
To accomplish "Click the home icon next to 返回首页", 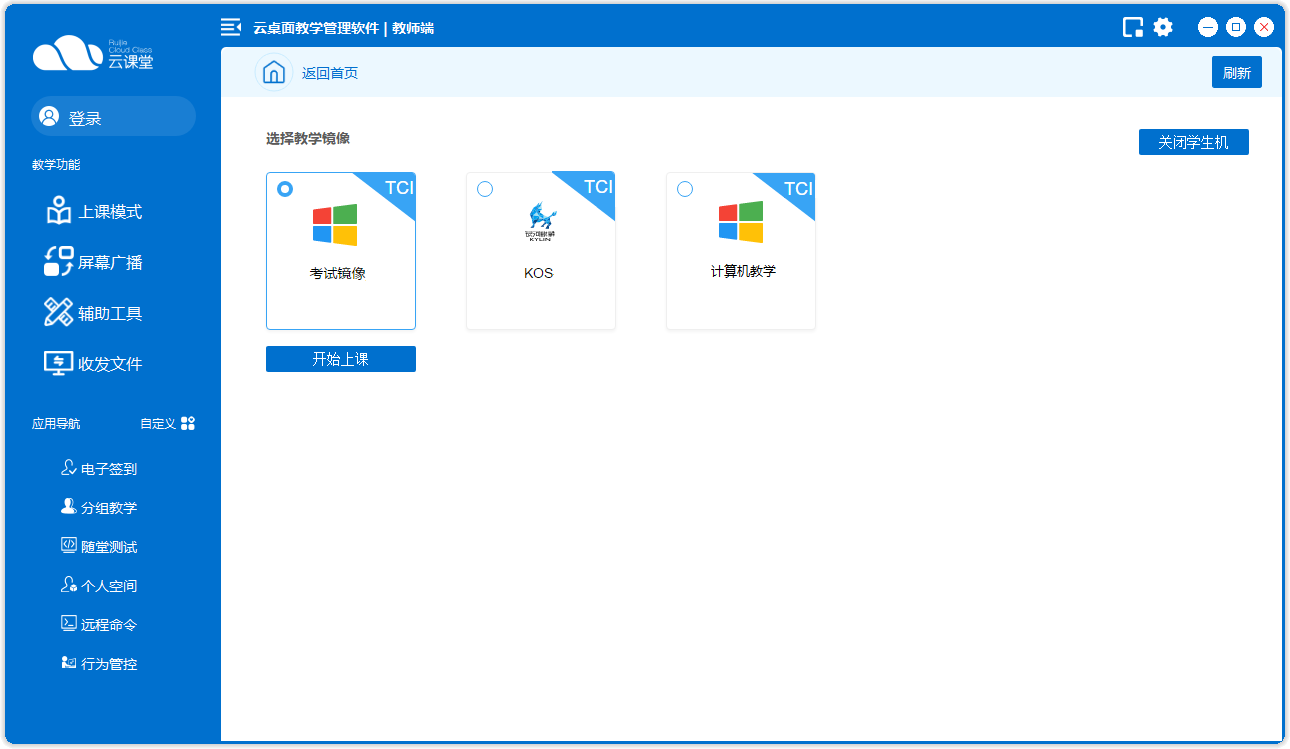I will [x=273, y=73].
